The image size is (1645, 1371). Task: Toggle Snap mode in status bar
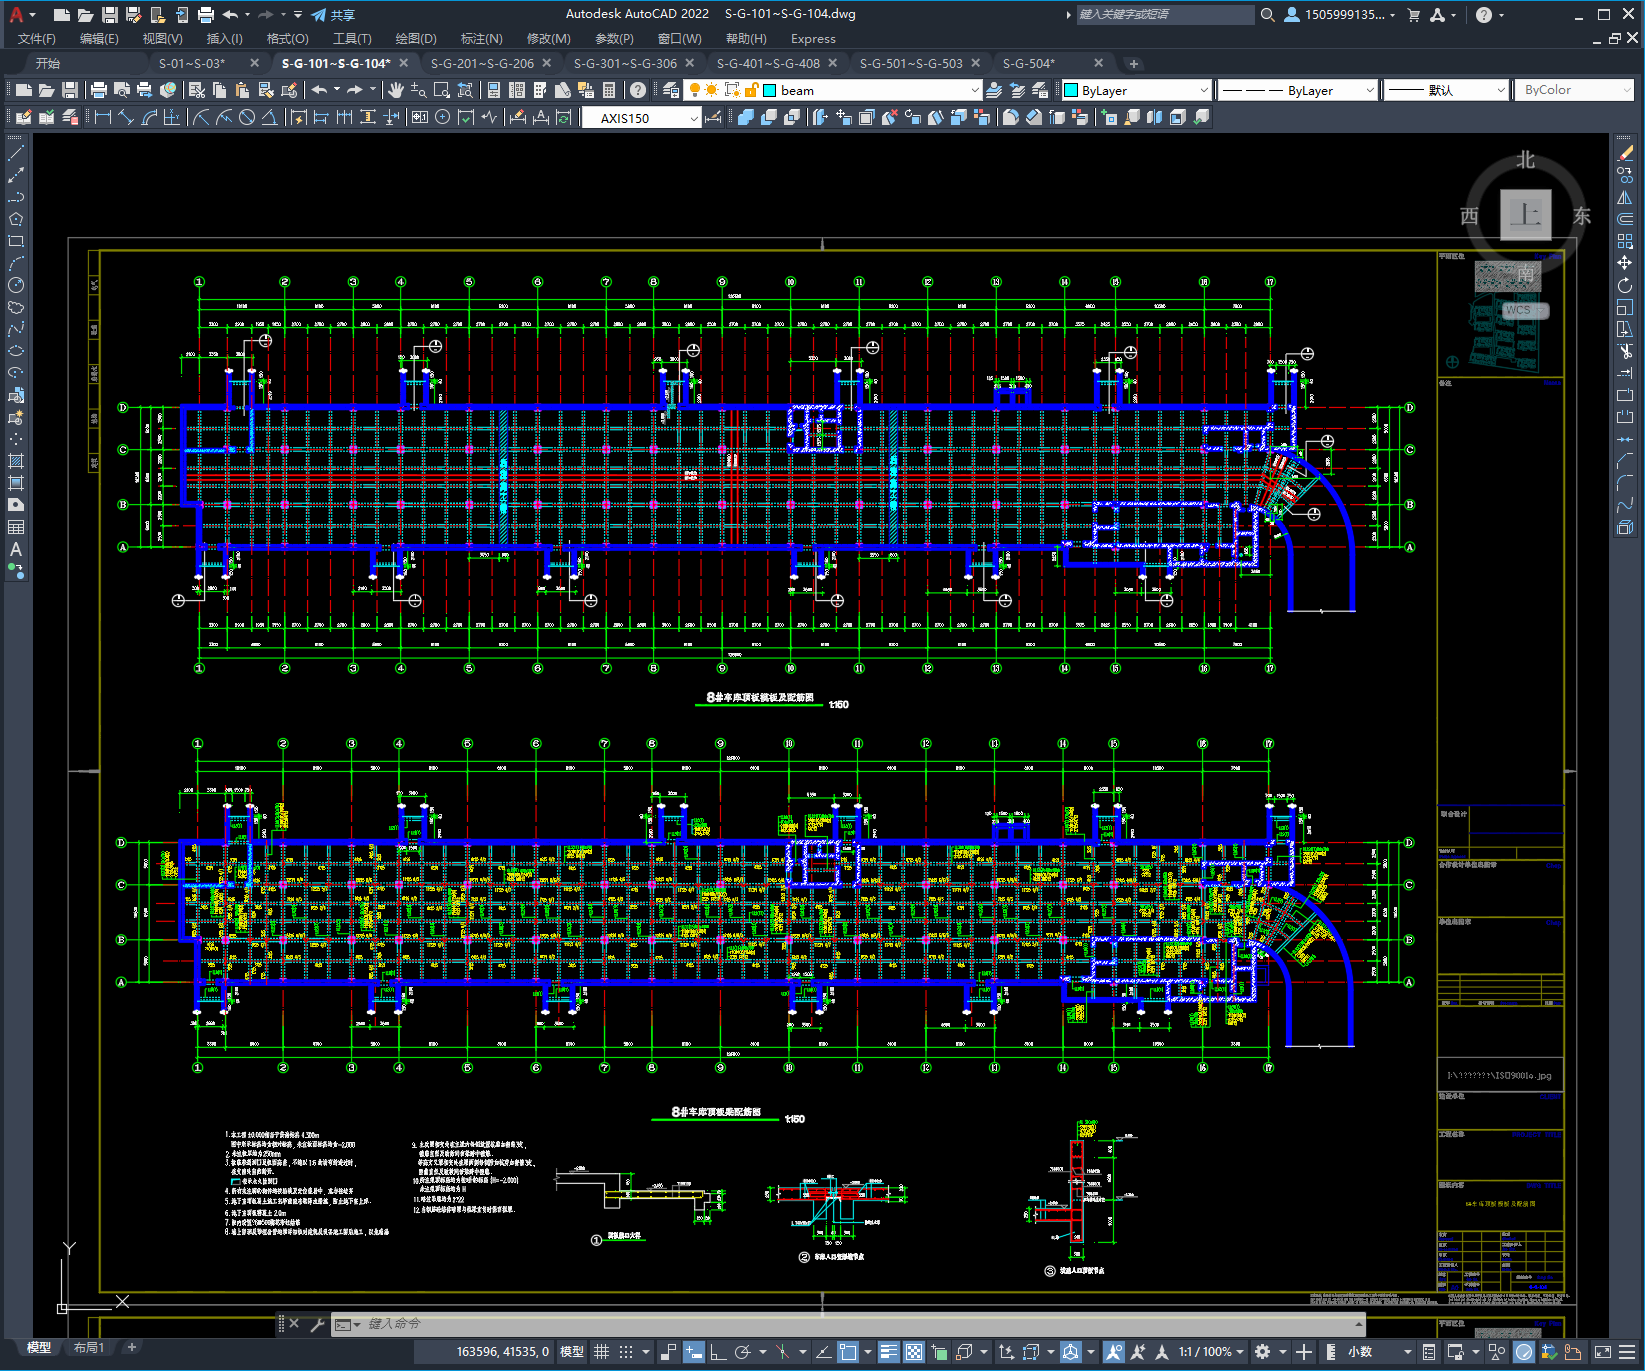point(626,1352)
